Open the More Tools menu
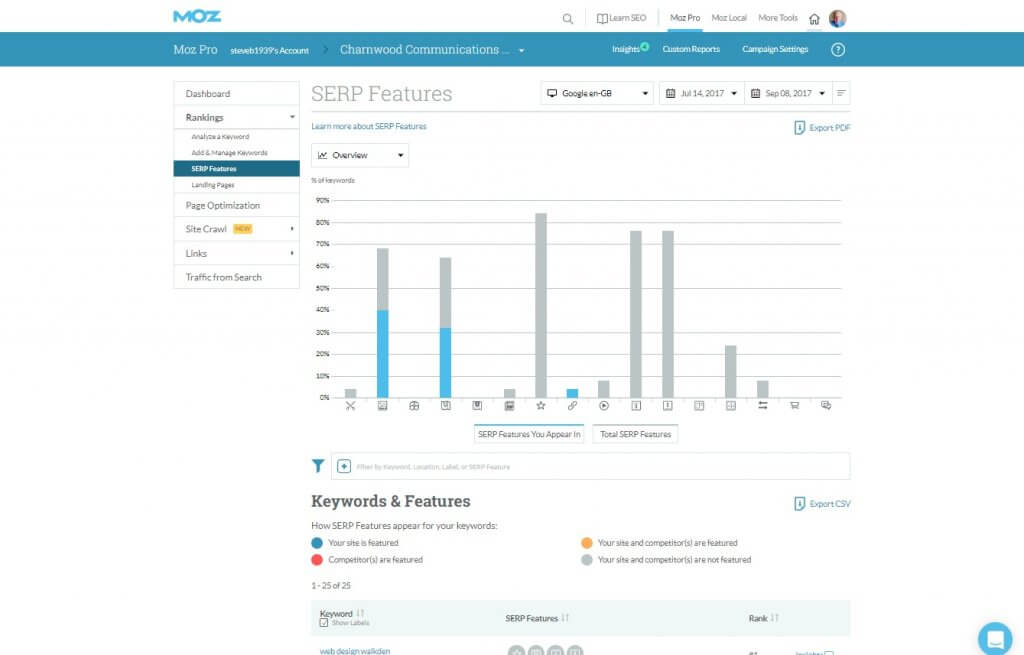Screen dimensions: 1024x655 pyautogui.click(x=778, y=18)
